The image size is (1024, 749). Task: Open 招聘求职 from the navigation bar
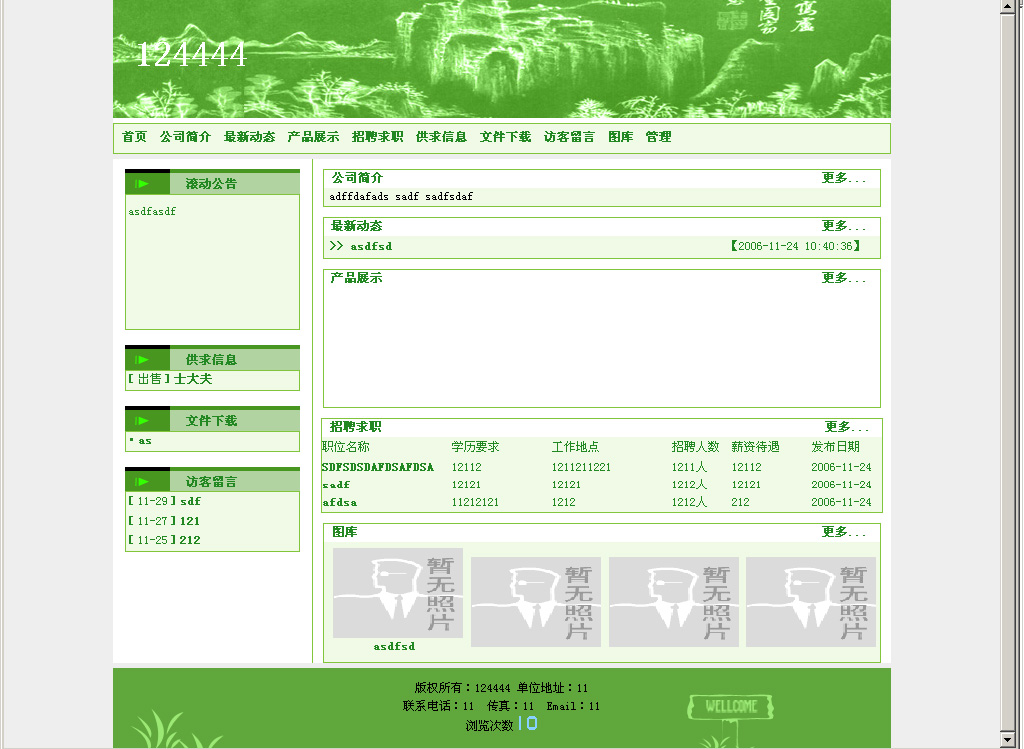(x=377, y=137)
